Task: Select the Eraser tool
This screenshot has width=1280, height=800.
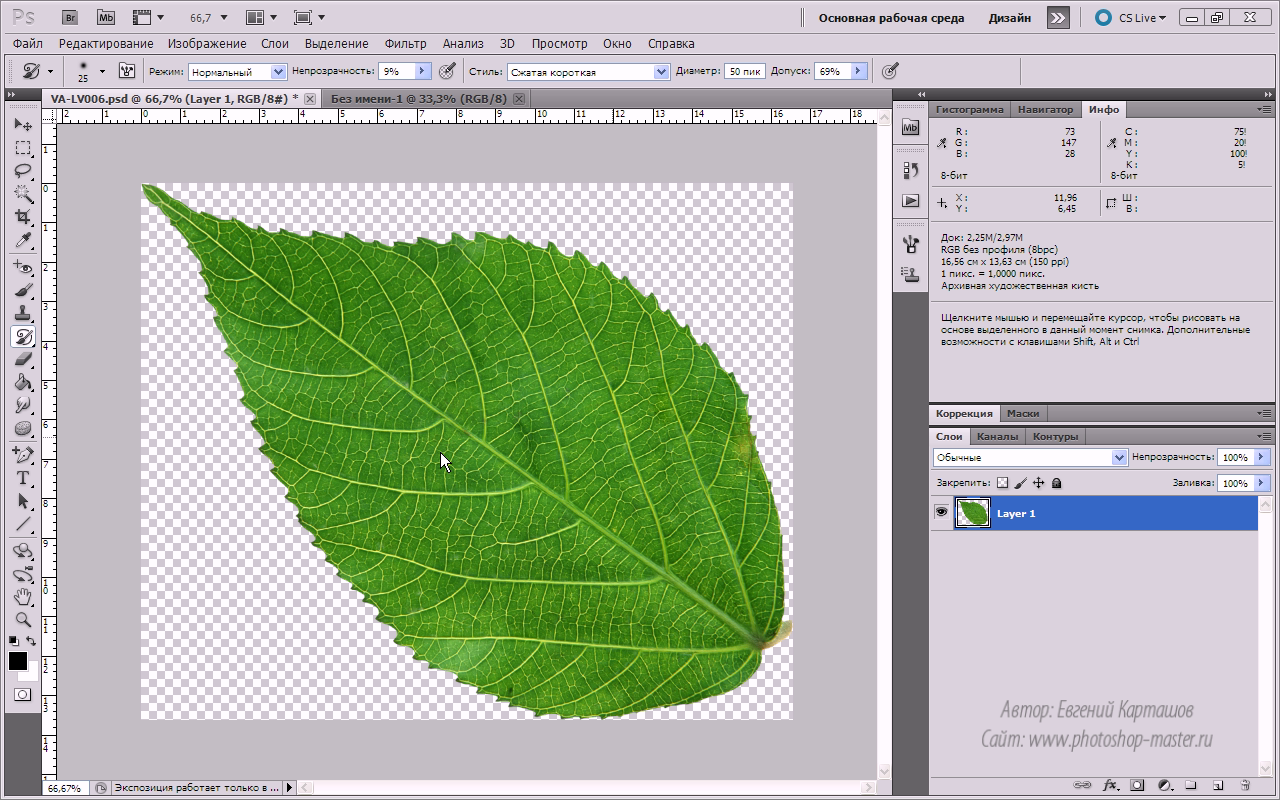Action: tap(23, 359)
